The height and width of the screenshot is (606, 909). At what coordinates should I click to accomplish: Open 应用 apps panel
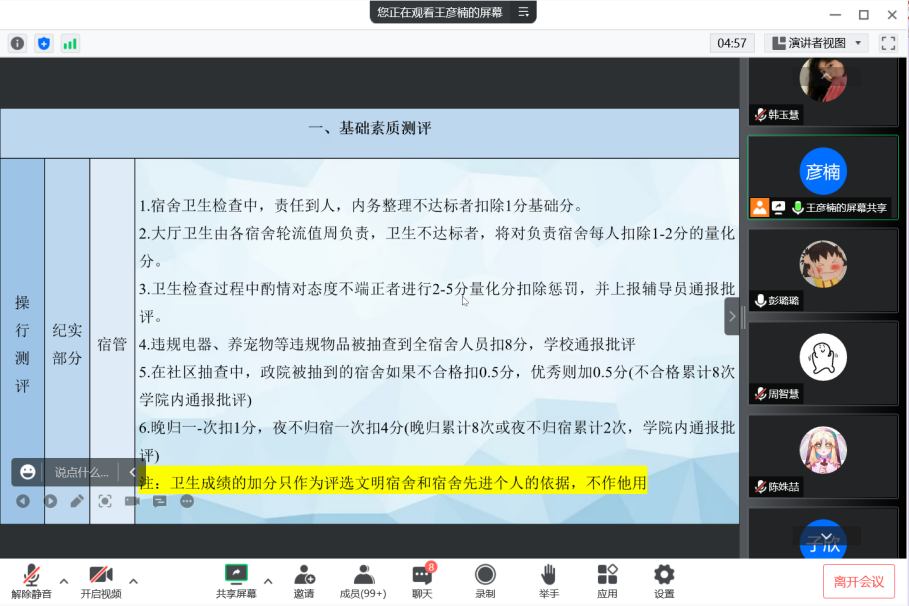point(607,580)
